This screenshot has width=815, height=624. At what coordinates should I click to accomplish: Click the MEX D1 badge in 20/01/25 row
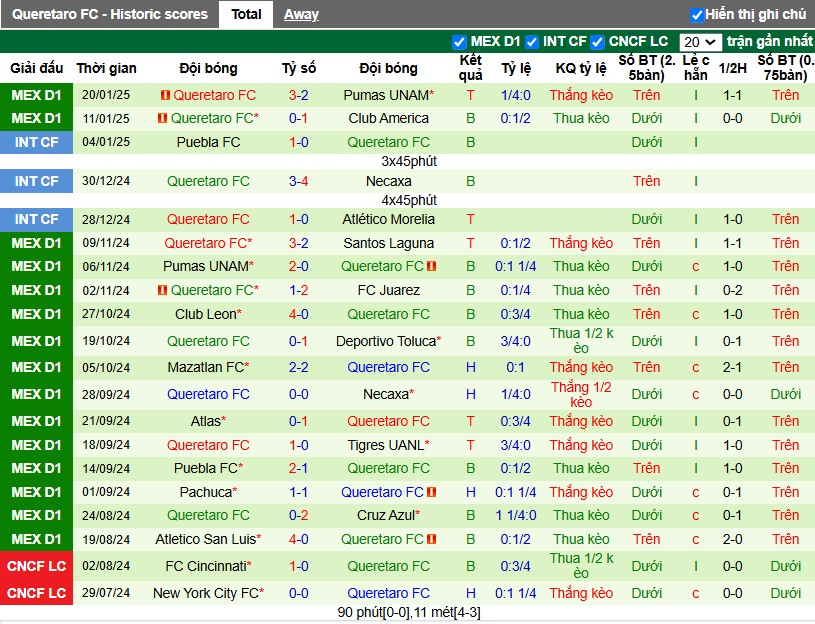(36, 95)
